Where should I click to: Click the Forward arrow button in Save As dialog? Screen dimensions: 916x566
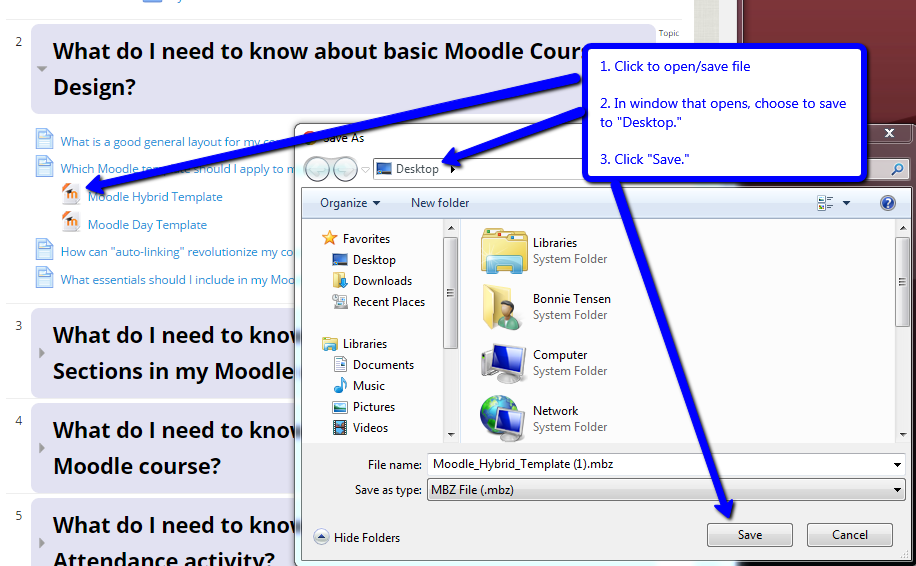point(345,169)
